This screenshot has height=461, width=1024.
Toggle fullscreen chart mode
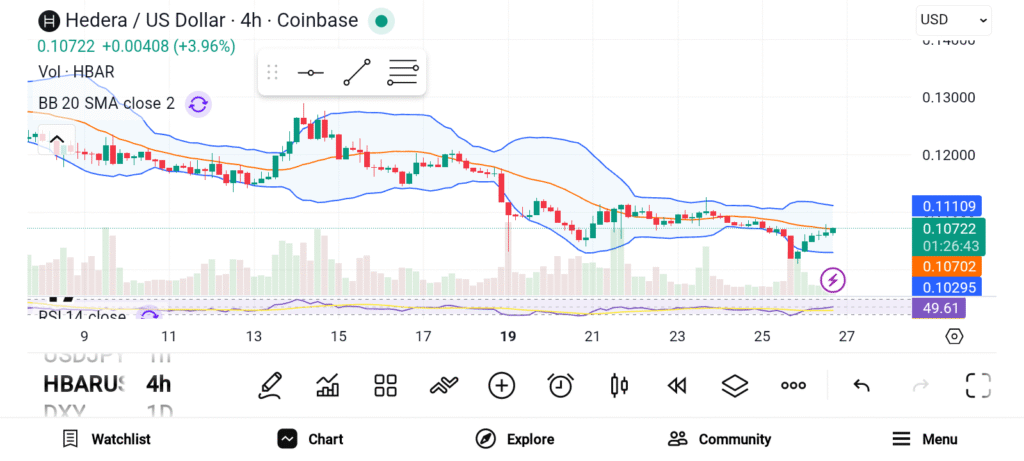point(978,385)
